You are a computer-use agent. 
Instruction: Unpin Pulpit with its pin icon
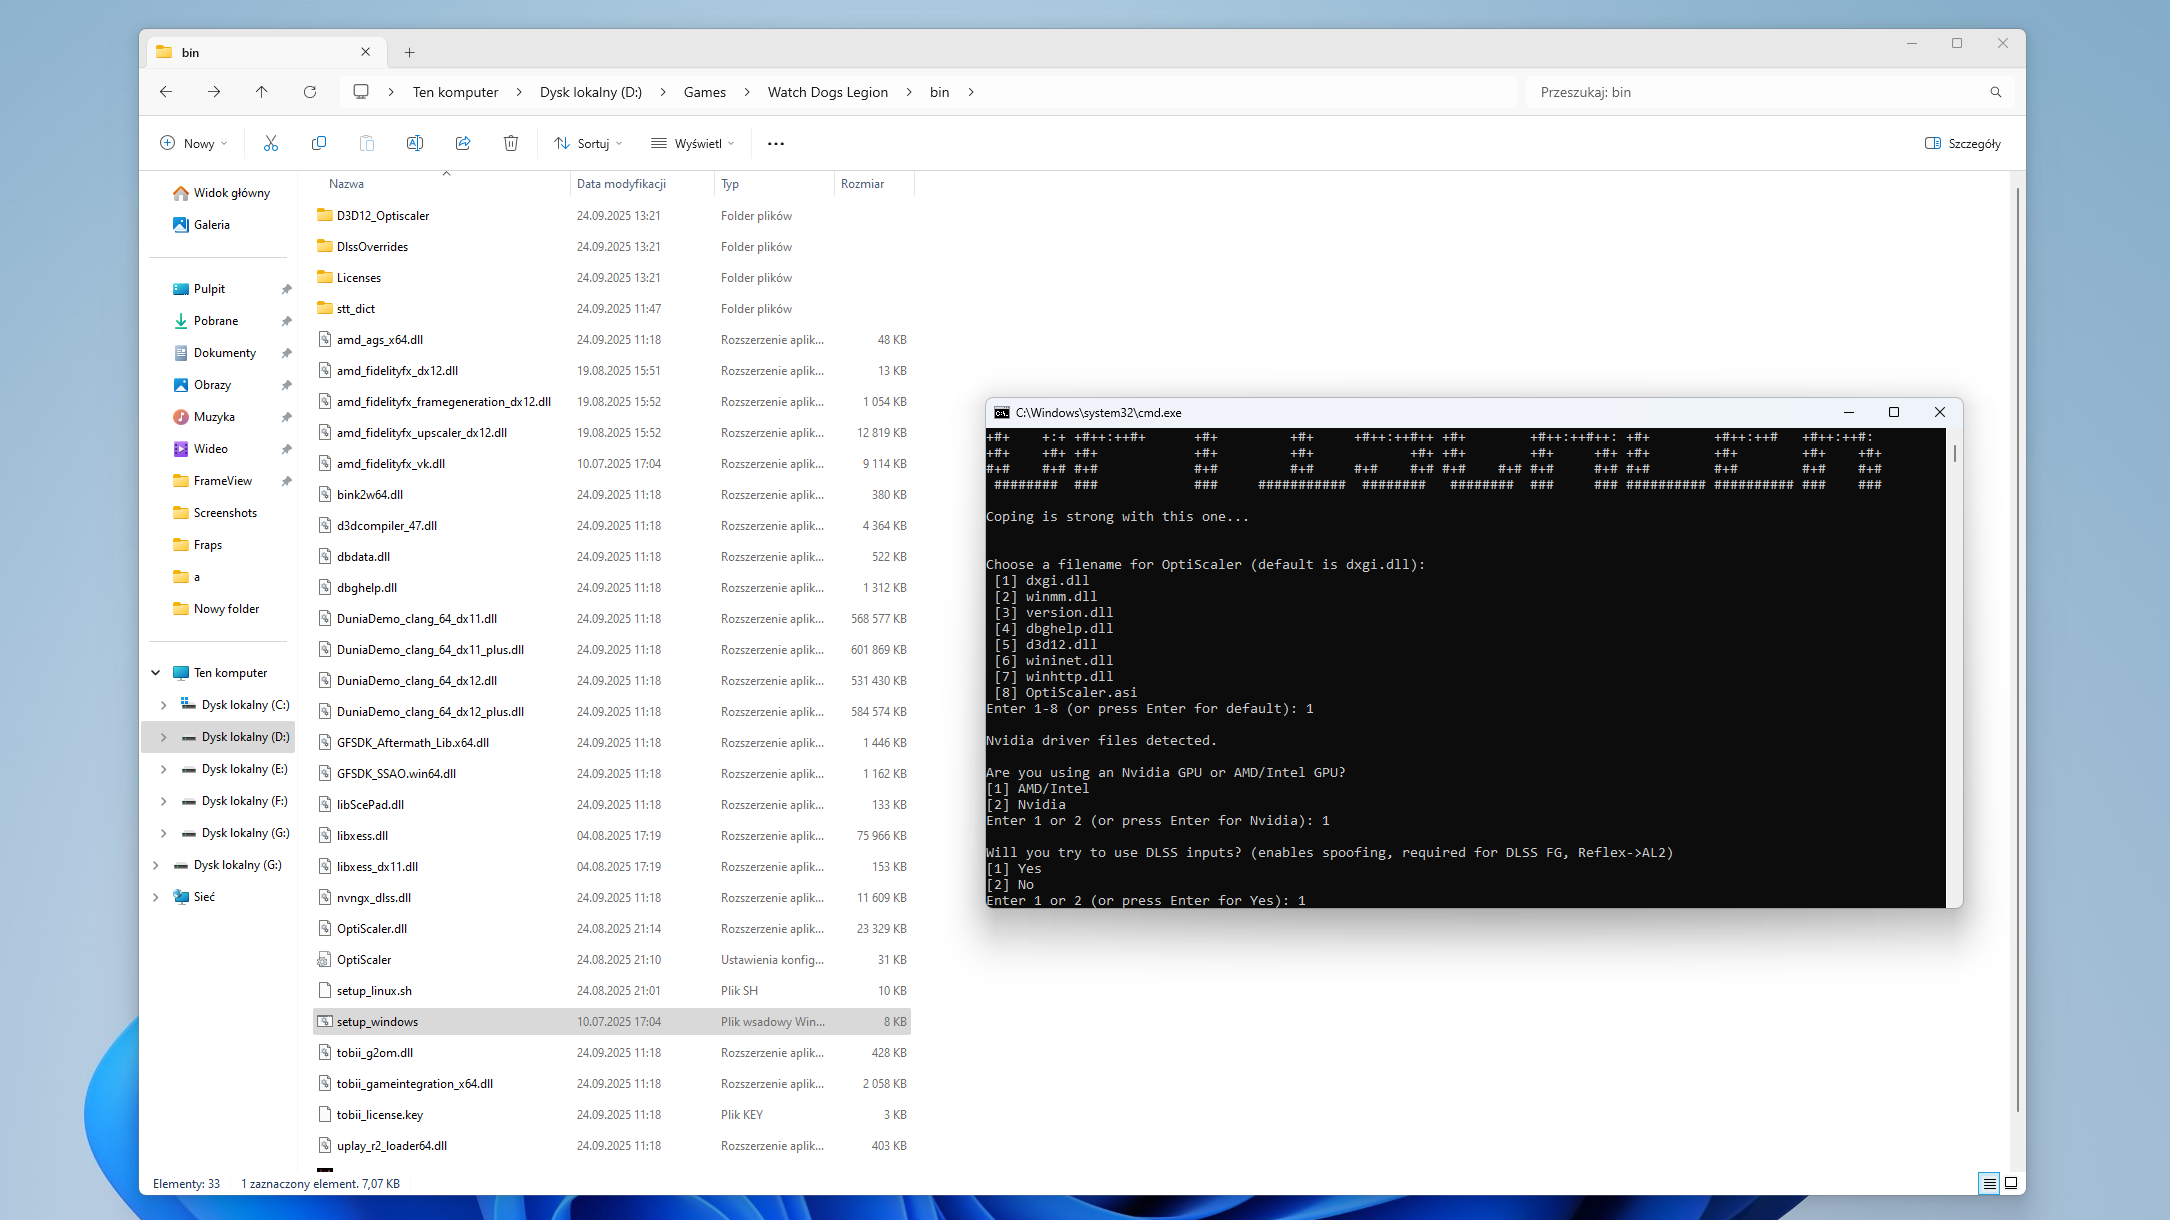click(286, 289)
